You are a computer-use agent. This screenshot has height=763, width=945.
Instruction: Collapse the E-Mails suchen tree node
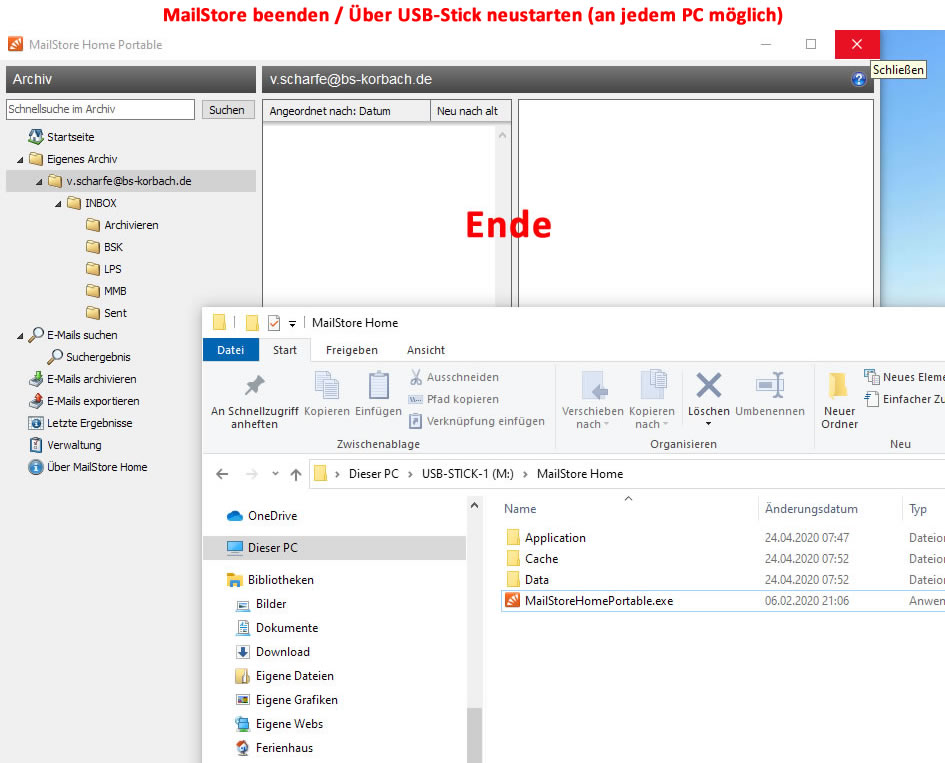pyautogui.click(x=20, y=336)
